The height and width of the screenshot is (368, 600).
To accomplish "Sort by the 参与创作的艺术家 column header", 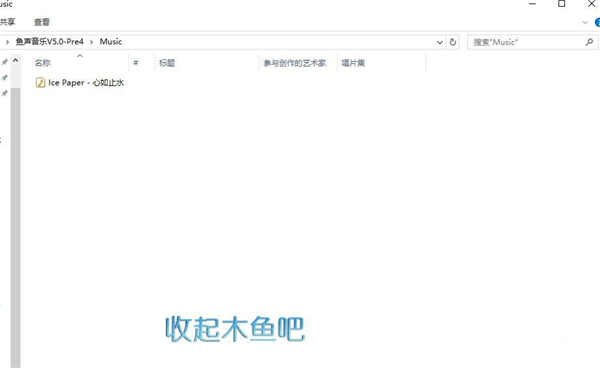I will tap(295, 63).
